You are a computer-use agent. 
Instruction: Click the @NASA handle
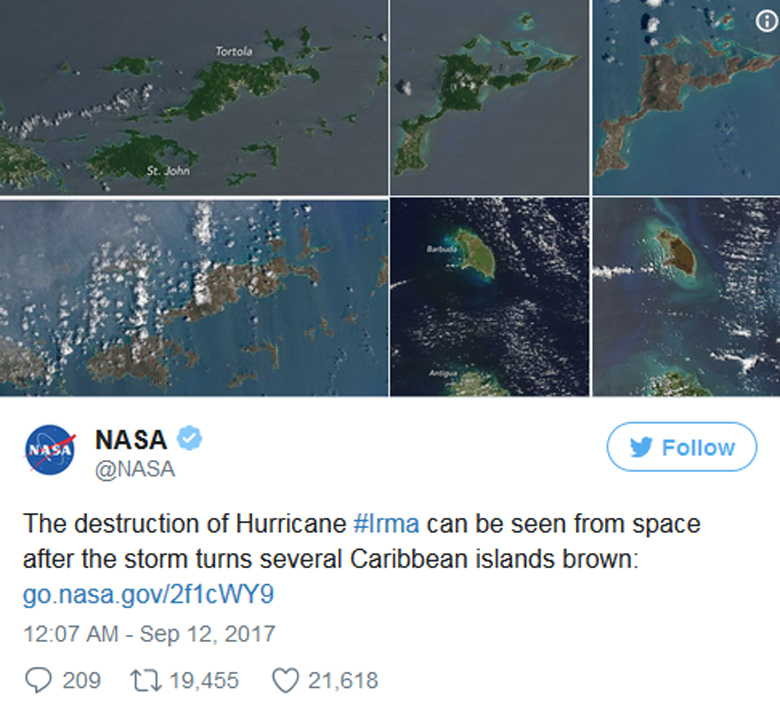coord(134,469)
